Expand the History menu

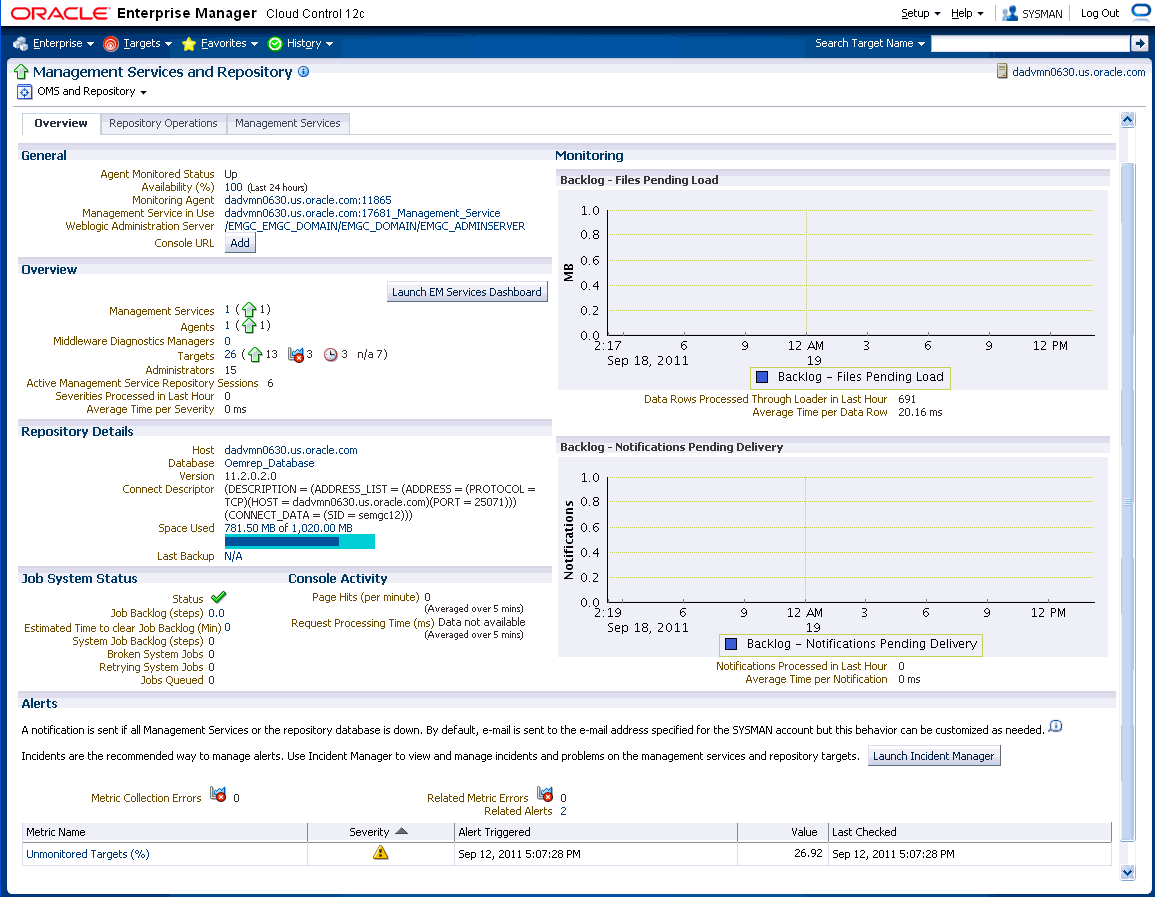point(309,43)
